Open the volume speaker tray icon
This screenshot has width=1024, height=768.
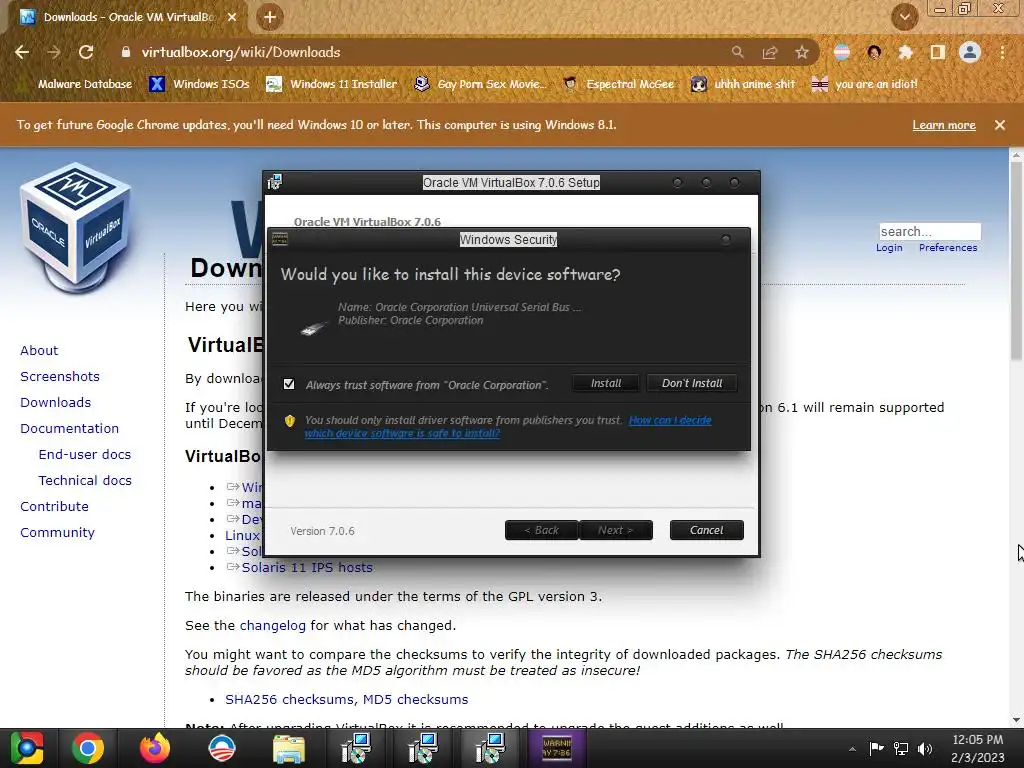(x=925, y=749)
